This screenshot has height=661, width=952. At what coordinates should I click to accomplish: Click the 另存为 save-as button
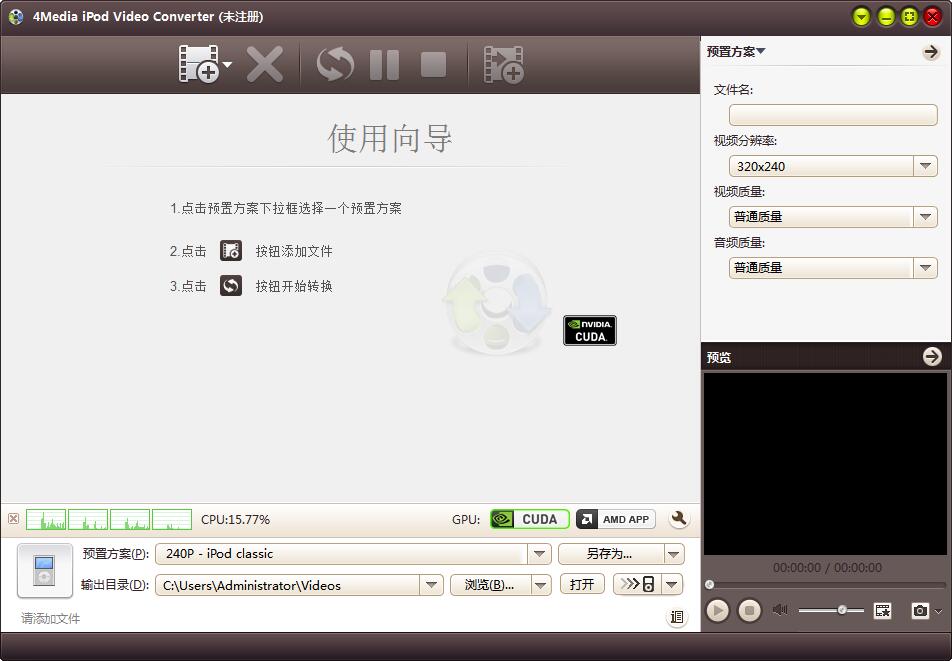pos(608,553)
